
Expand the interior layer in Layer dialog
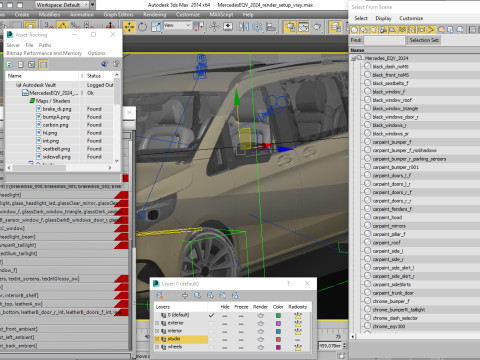[157, 331]
